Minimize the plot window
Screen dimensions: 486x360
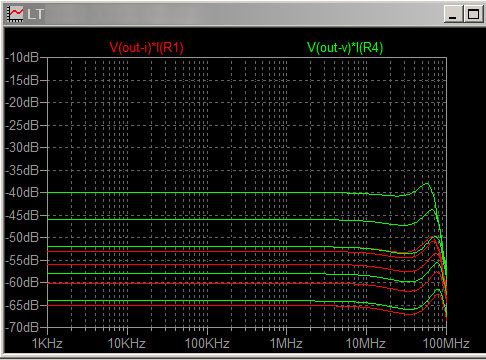(x=453, y=14)
